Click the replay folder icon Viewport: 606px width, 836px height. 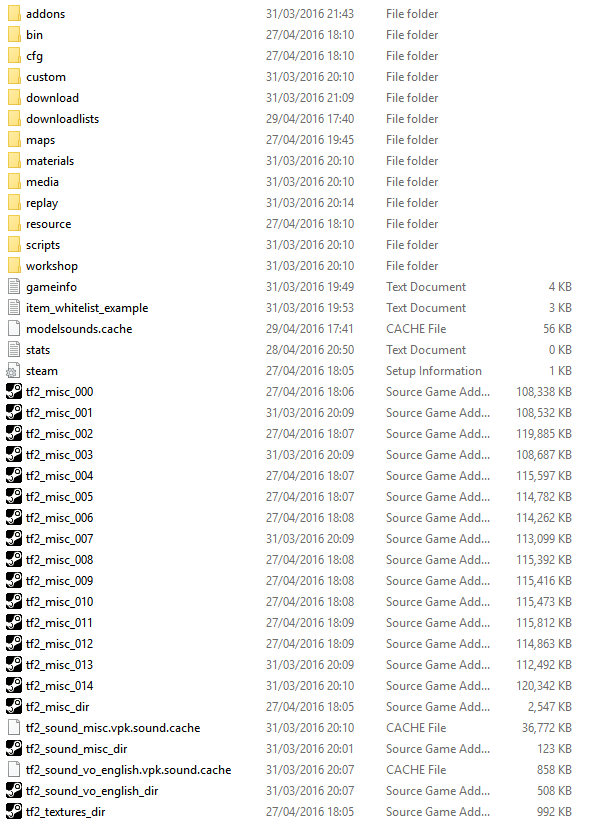click(x=14, y=203)
